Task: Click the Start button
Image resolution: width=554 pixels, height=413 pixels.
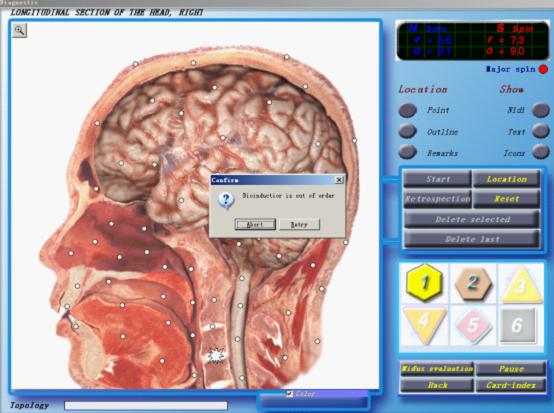Action: [437, 179]
